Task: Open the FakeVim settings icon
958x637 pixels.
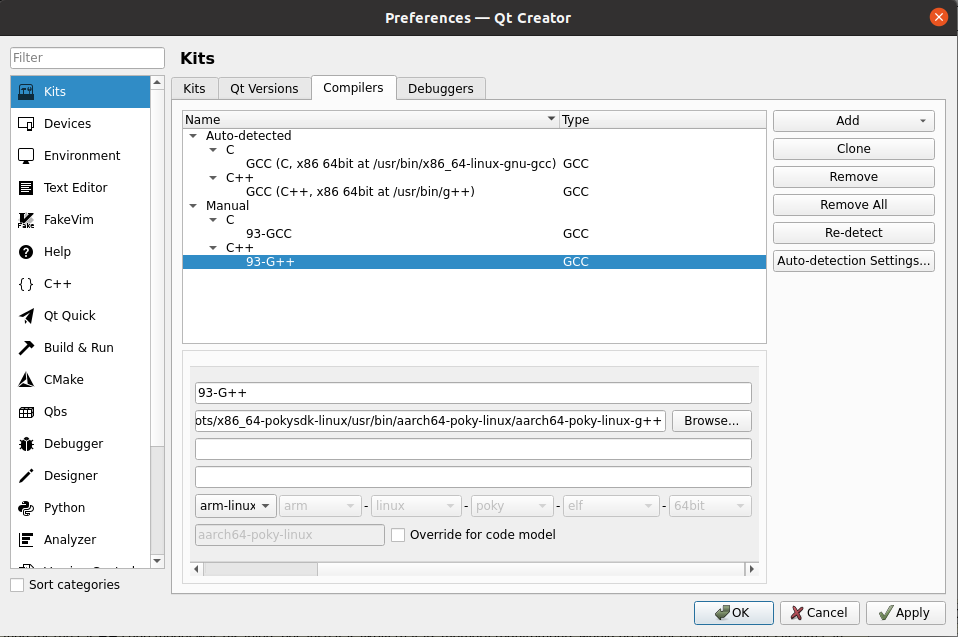Action: (27, 220)
